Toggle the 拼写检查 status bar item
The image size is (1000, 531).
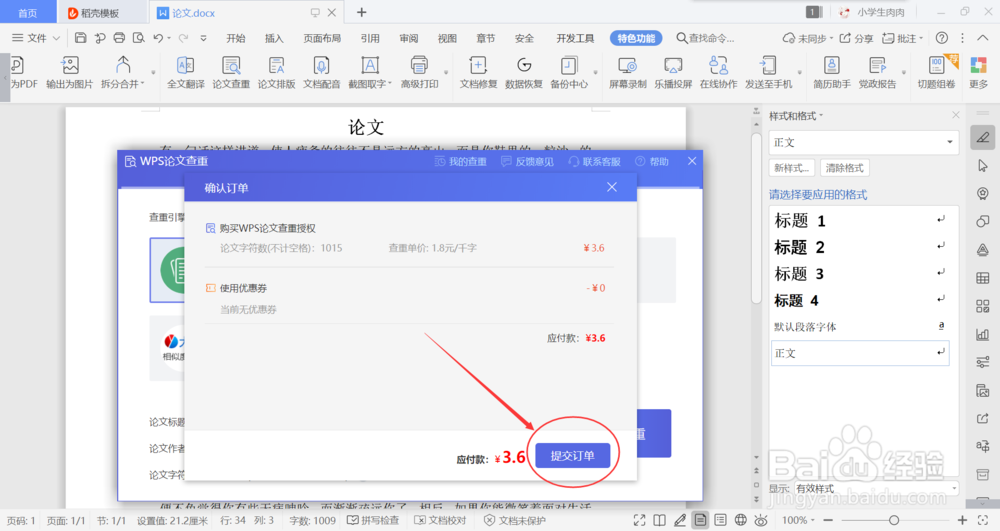coord(373,520)
